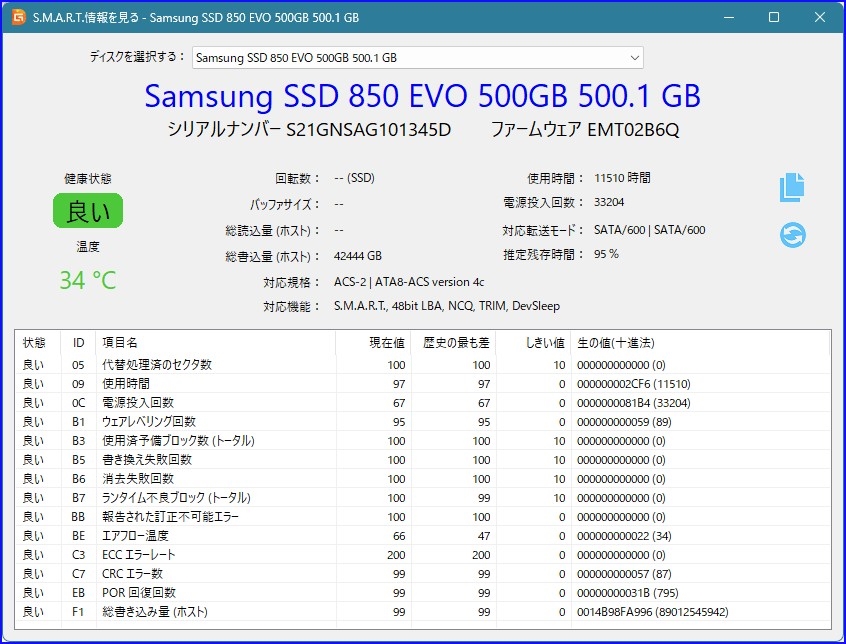Click raw value 0014B98FA996 (89012545942)
Viewport: 846px width, 644px height.
click(652, 612)
